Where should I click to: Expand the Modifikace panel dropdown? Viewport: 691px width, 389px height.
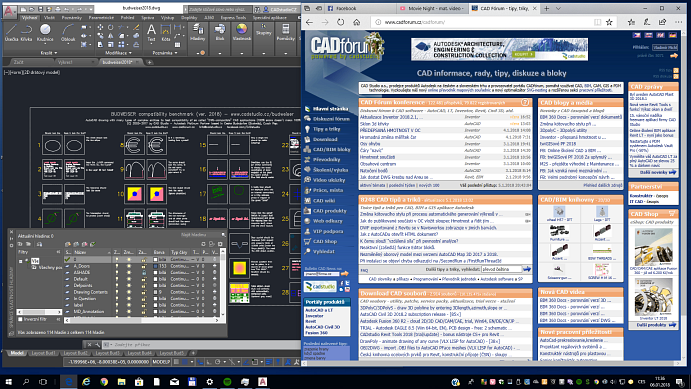coord(118,53)
